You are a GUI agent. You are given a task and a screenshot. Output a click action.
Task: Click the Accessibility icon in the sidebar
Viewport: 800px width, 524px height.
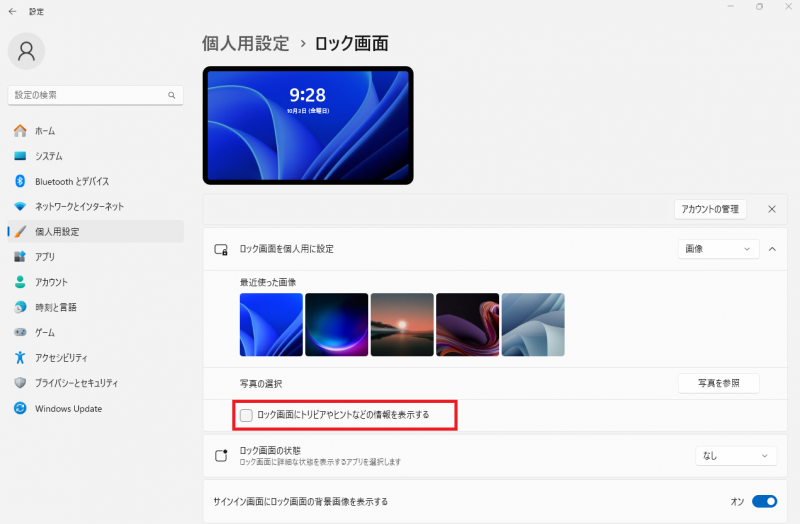pyautogui.click(x=20, y=357)
